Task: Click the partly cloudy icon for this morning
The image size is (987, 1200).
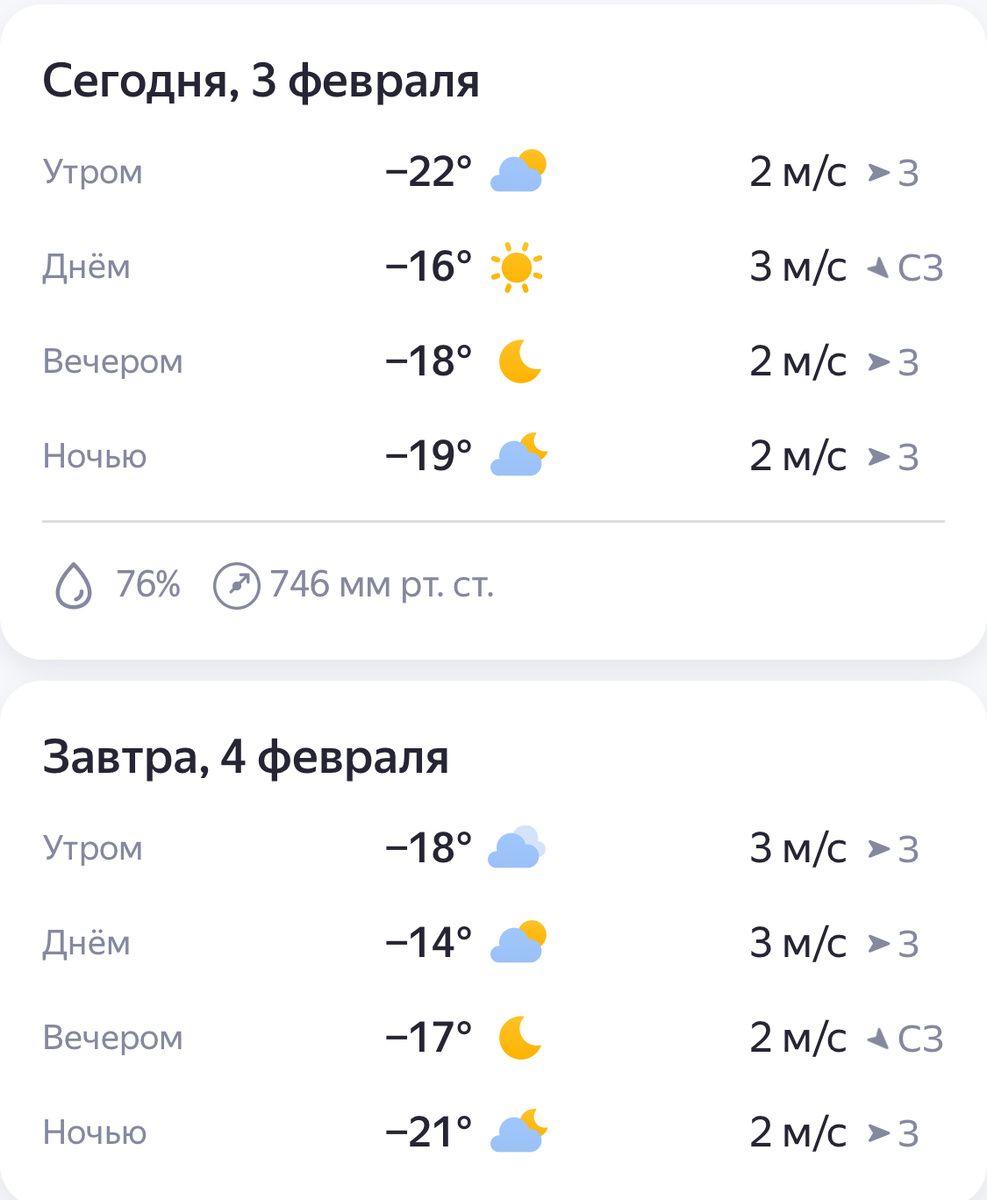Action: tap(518, 171)
